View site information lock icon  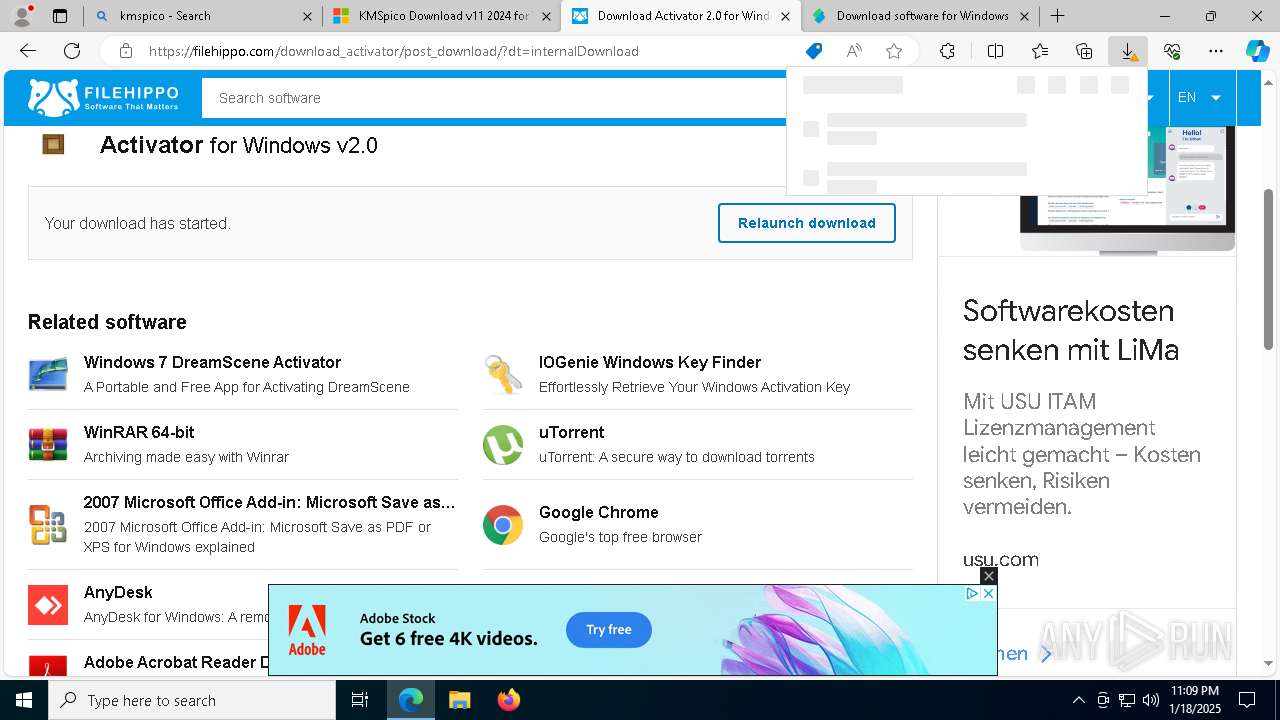tap(126, 51)
